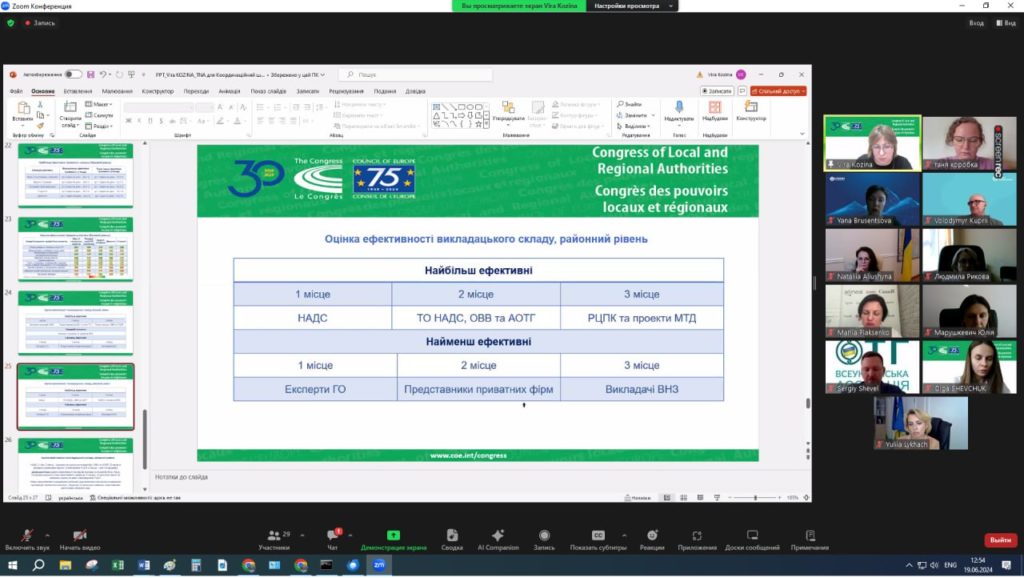This screenshot has width=1024, height=578.
Task: Expand audio options arrow beside microphone
Action: (47, 536)
